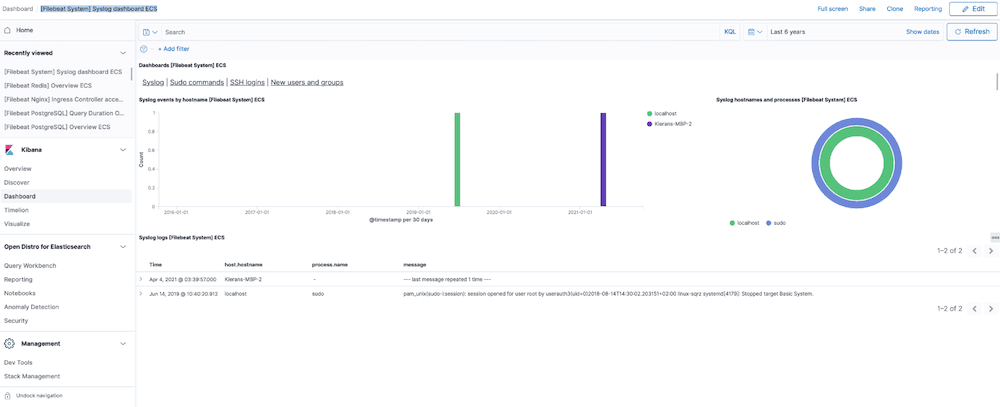This screenshot has height=407, width=1000.
Task: Open recently viewed PostgreSQL Query Duration
Action: pyautogui.click(x=64, y=113)
